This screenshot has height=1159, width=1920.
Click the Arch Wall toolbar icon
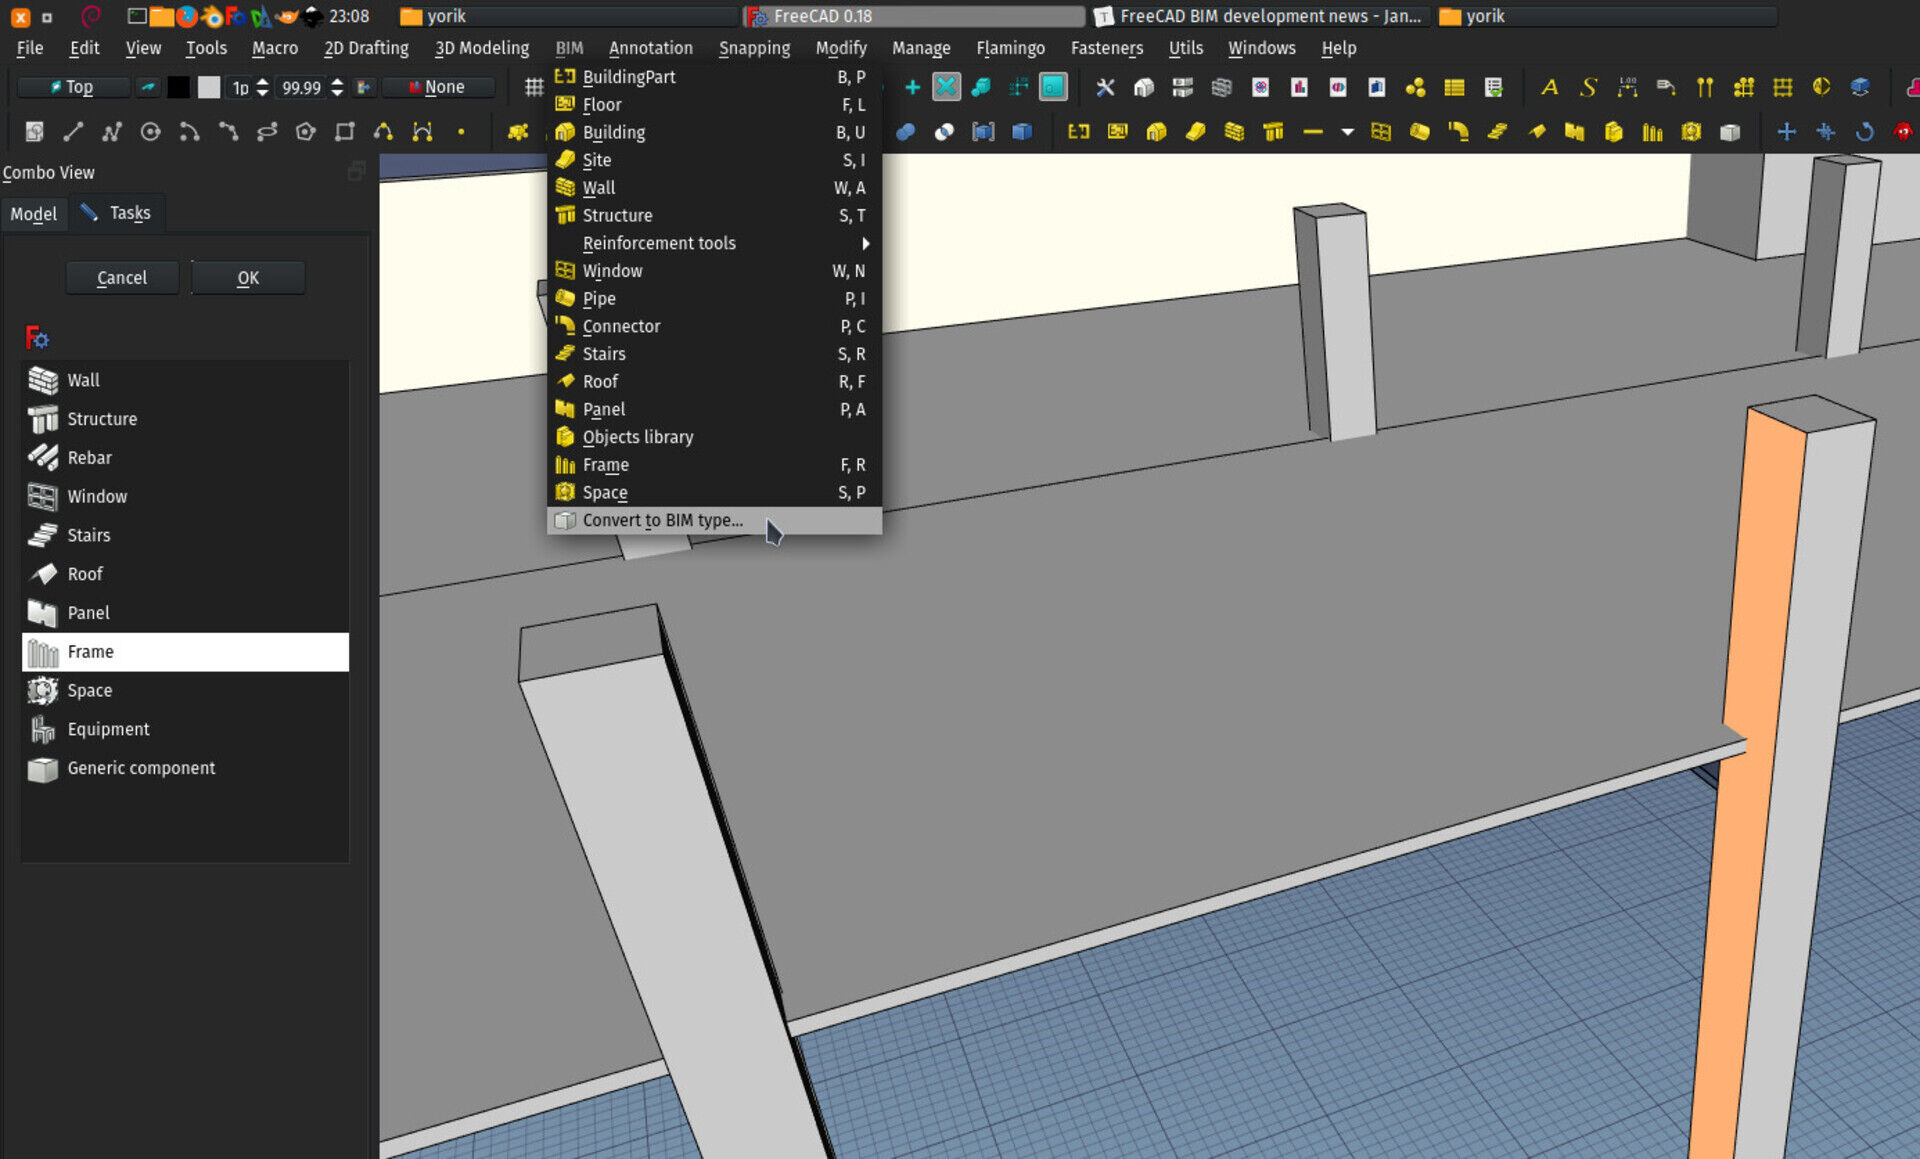point(1234,131)
